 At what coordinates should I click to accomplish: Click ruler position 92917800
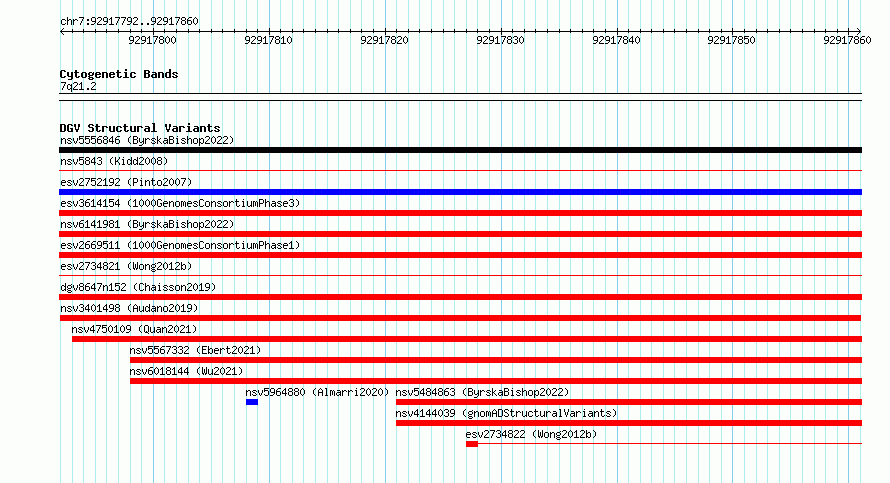tap(152, 40)
